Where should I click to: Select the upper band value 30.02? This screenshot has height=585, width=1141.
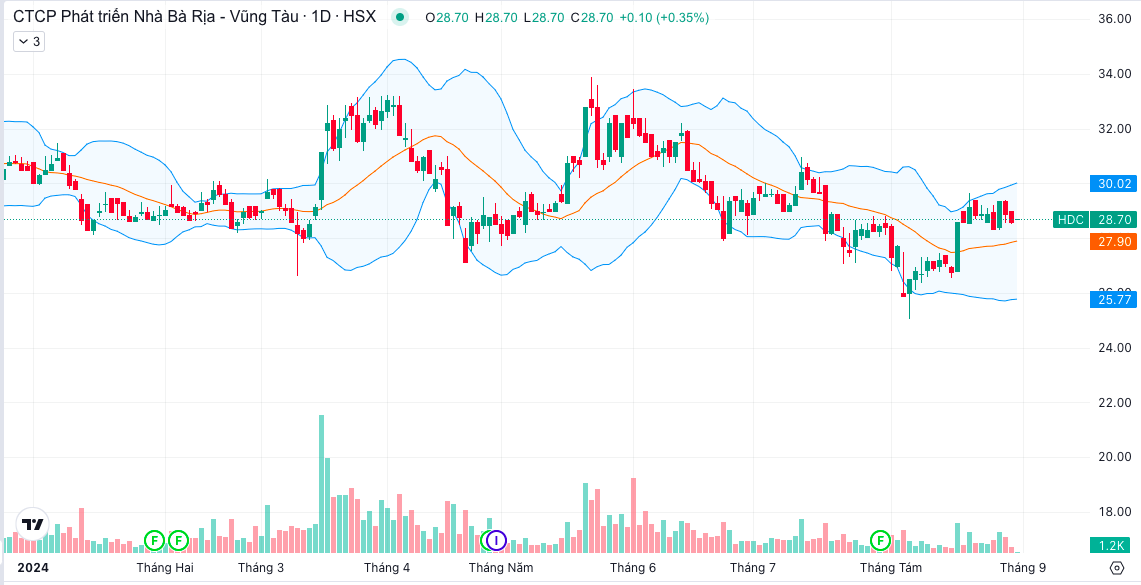point(1113,183)
